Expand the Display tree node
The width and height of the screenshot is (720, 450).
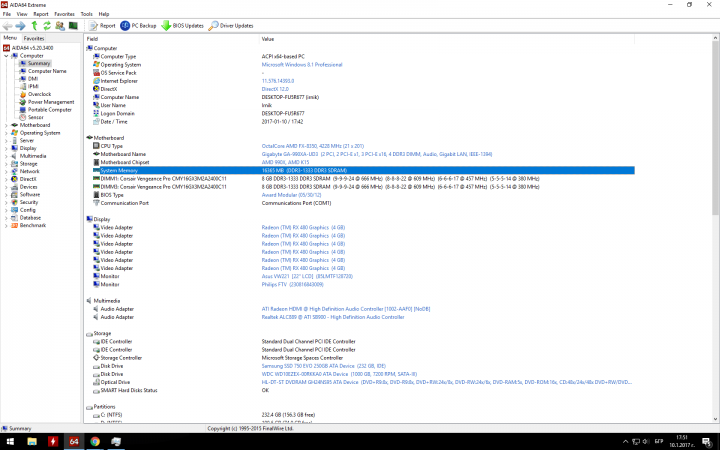coord(6,148)
